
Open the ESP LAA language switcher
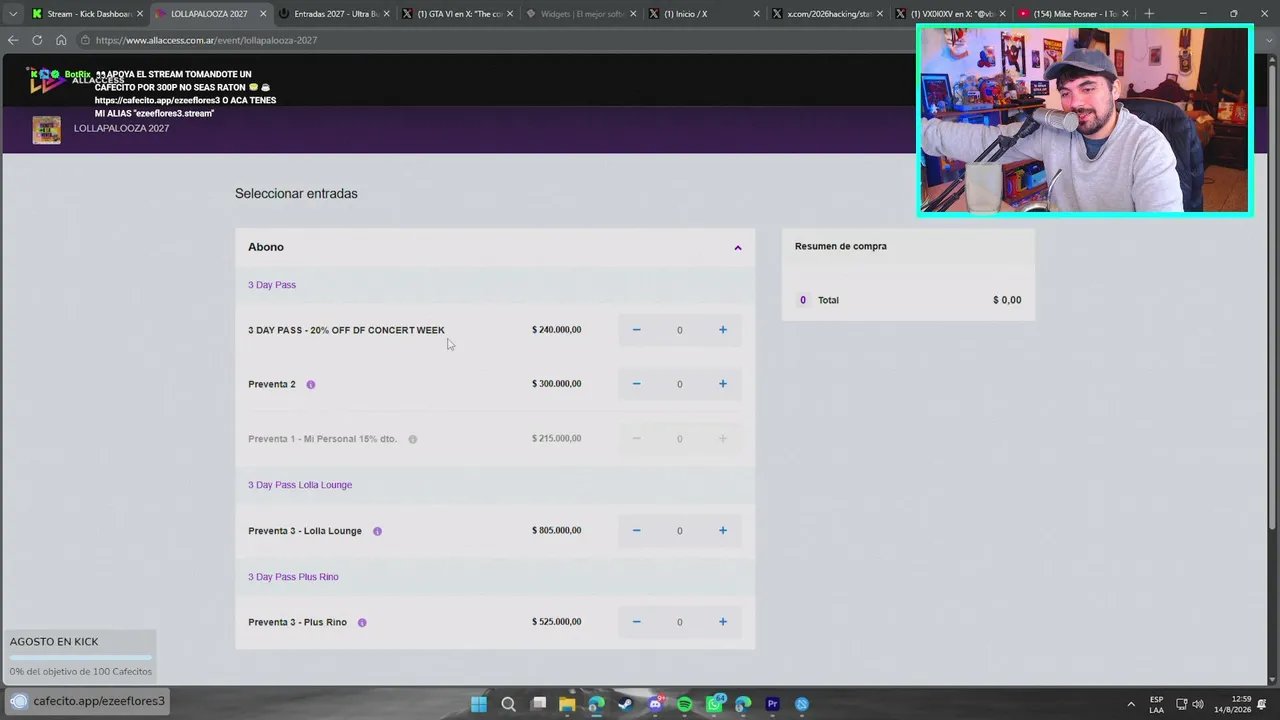1157,704
